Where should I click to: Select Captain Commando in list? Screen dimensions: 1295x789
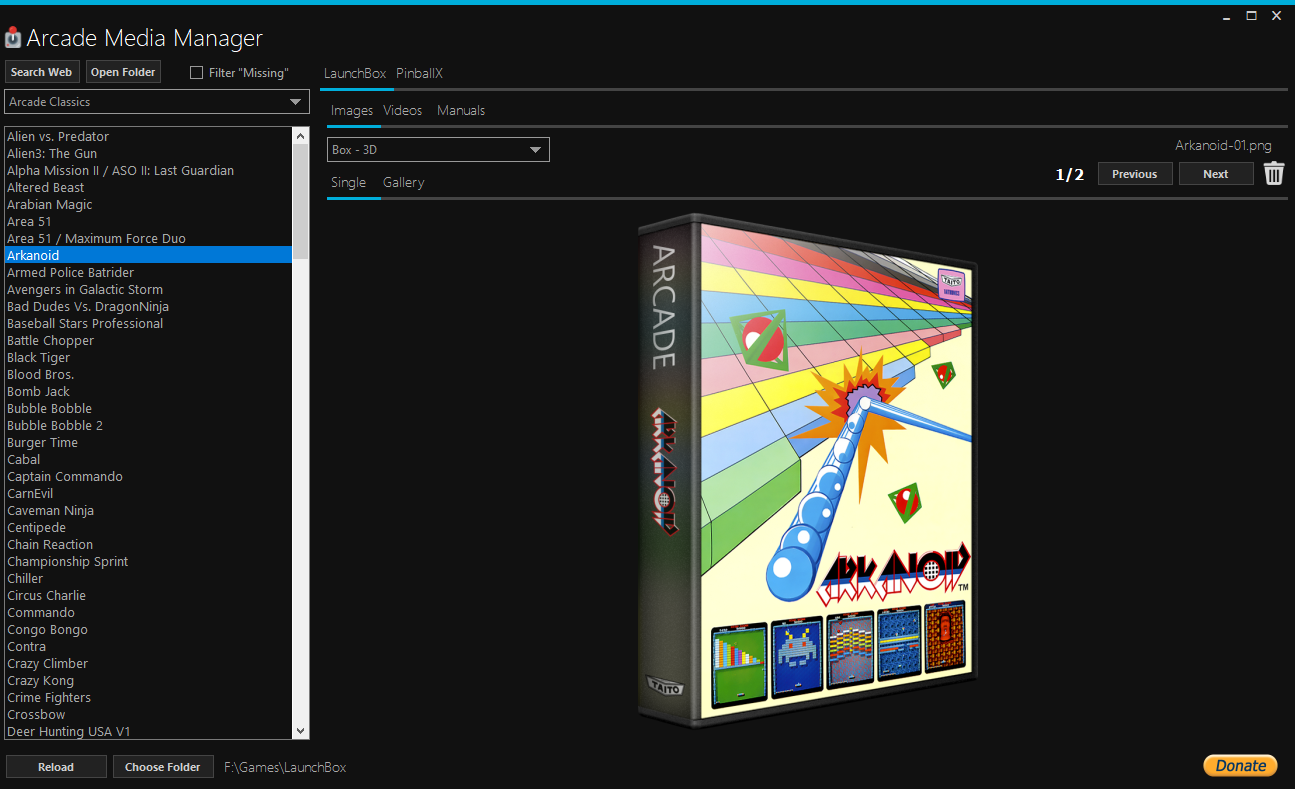point(149,477)
